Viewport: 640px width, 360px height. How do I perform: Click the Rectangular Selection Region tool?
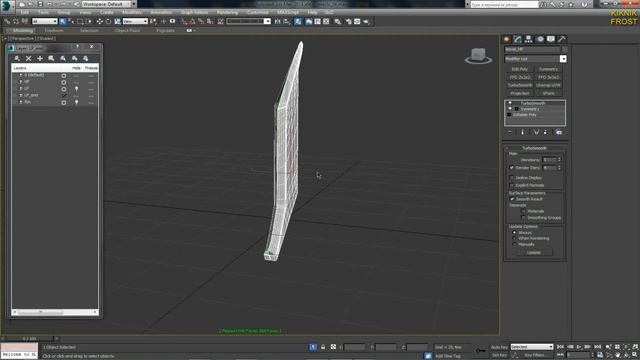click(x=80, y=21)
